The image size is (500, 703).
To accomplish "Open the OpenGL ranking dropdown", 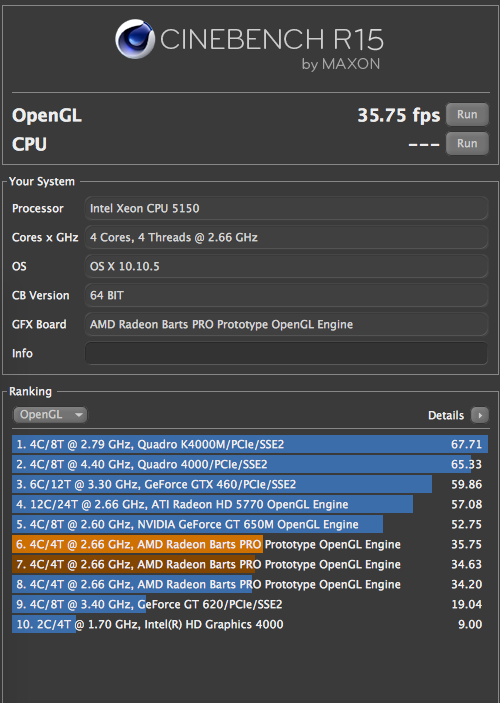I will pos(50,415).
